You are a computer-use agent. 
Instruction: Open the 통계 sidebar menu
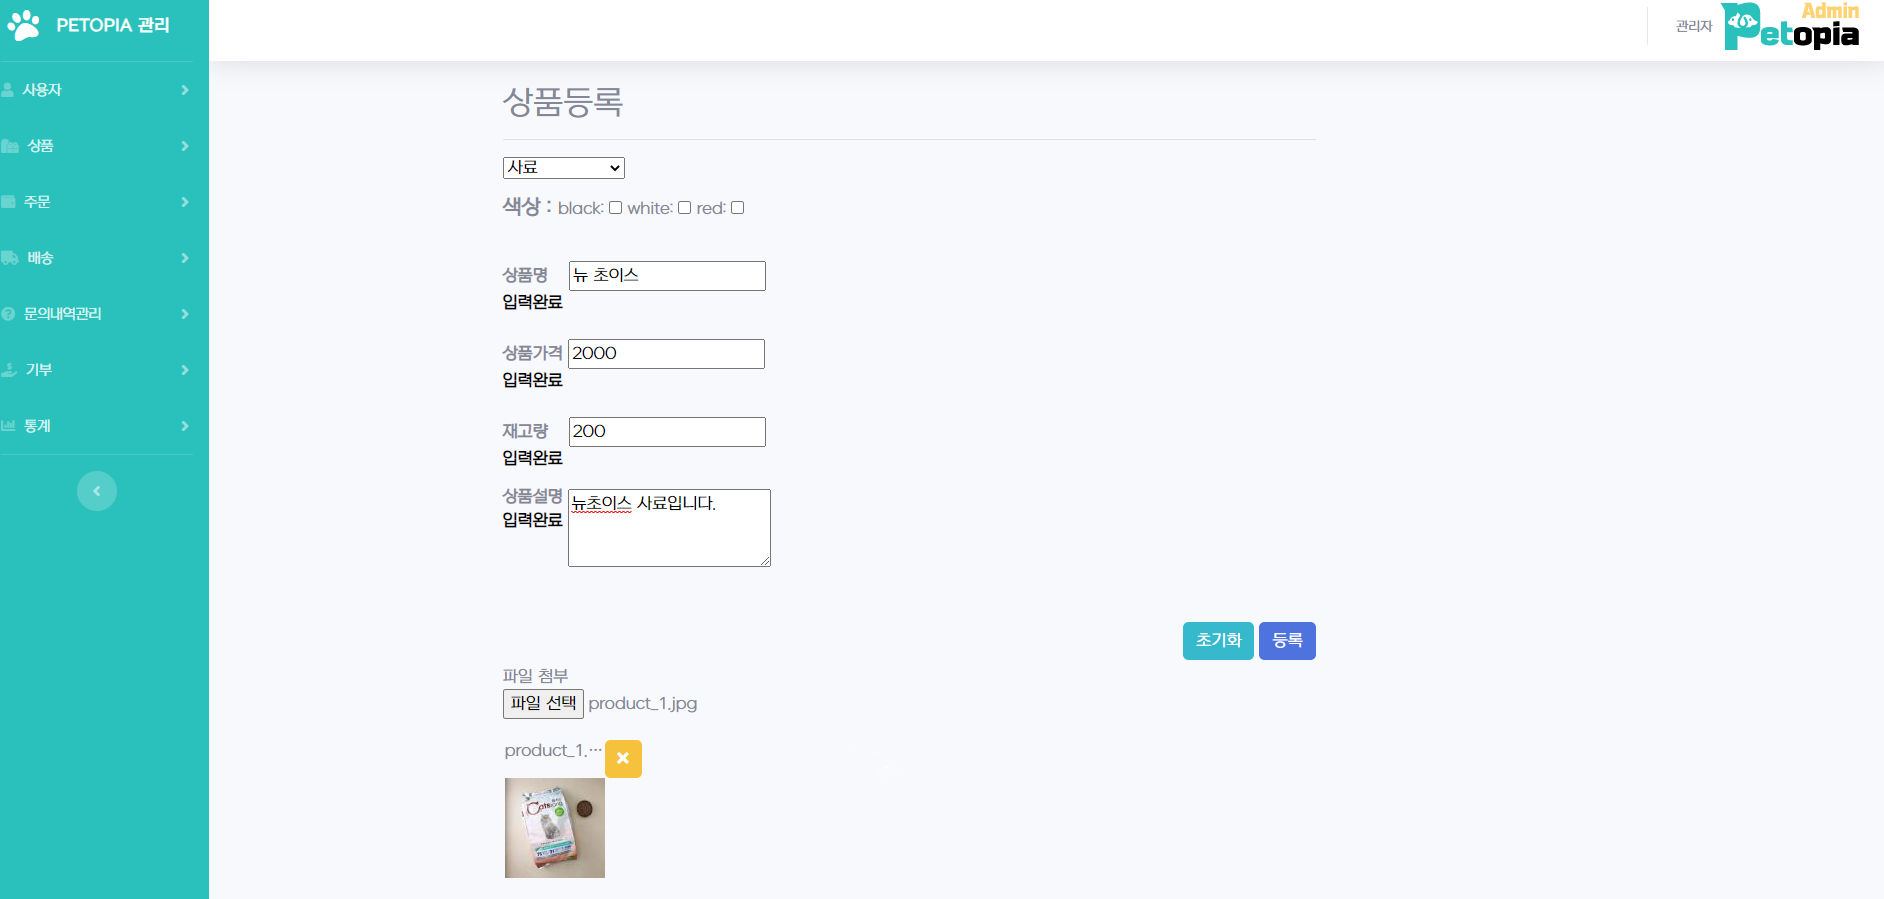(96, 426)
